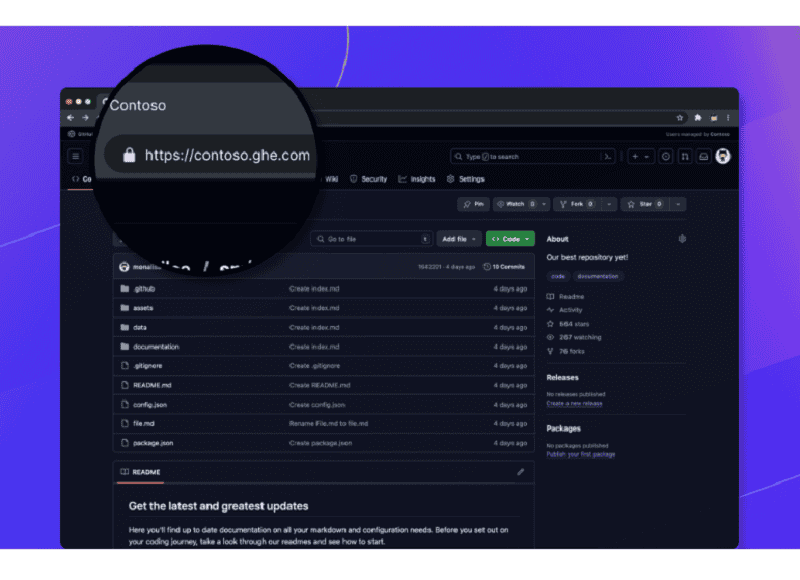800x580 pixels.
Task: Click the file icon beside README.md
Action: tap(124, 385)
